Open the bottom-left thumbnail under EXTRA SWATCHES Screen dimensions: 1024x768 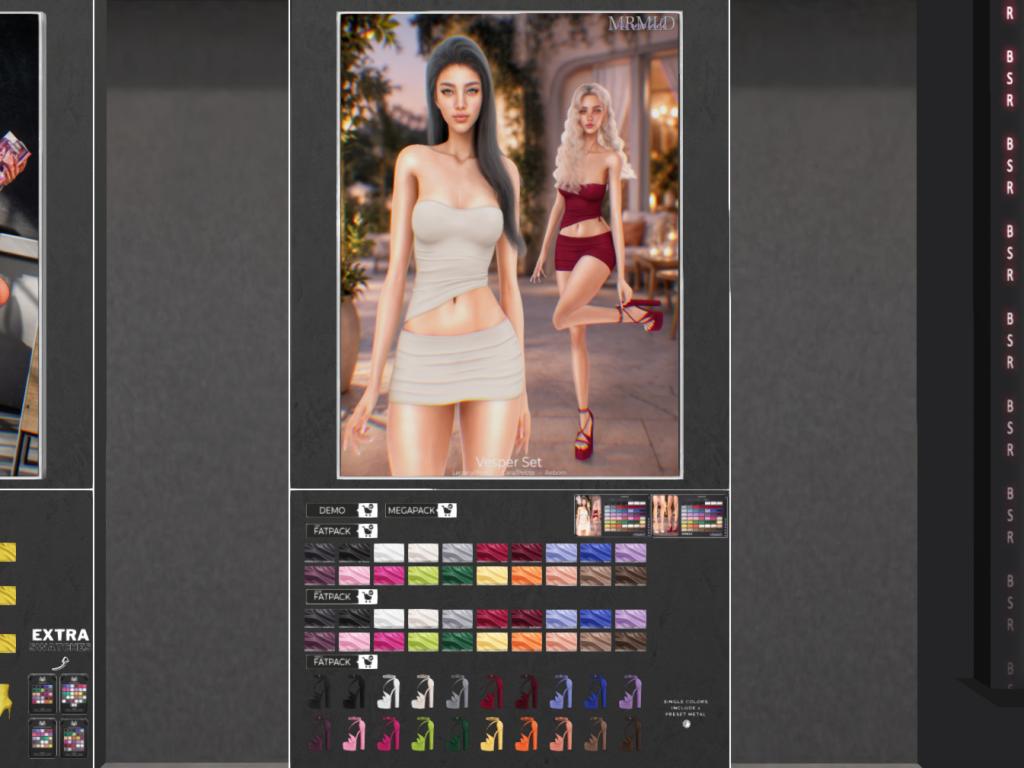(42, 739)
